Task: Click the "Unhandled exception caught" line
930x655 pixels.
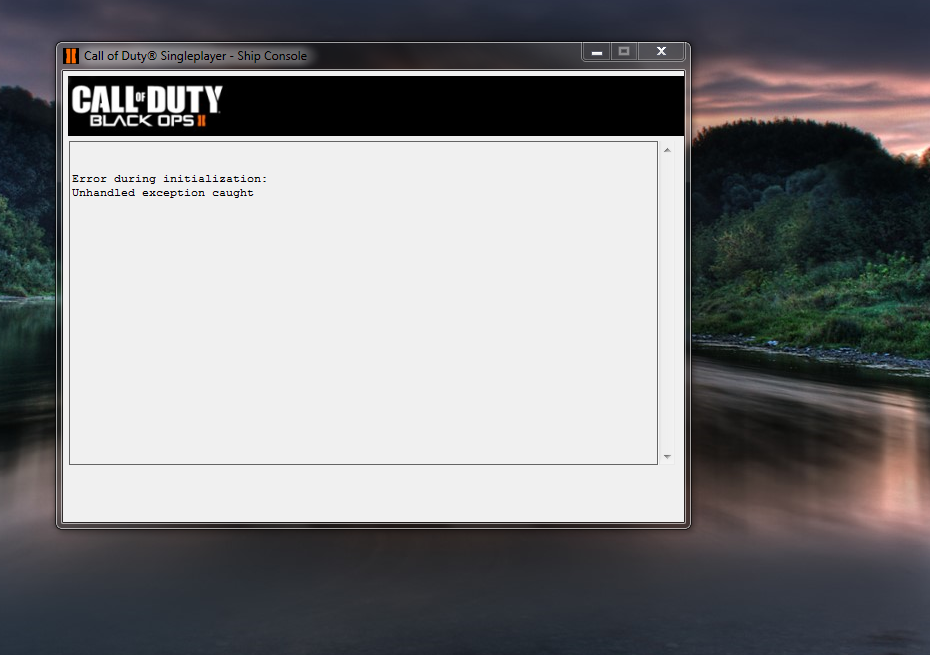Action: coord(163,193)
